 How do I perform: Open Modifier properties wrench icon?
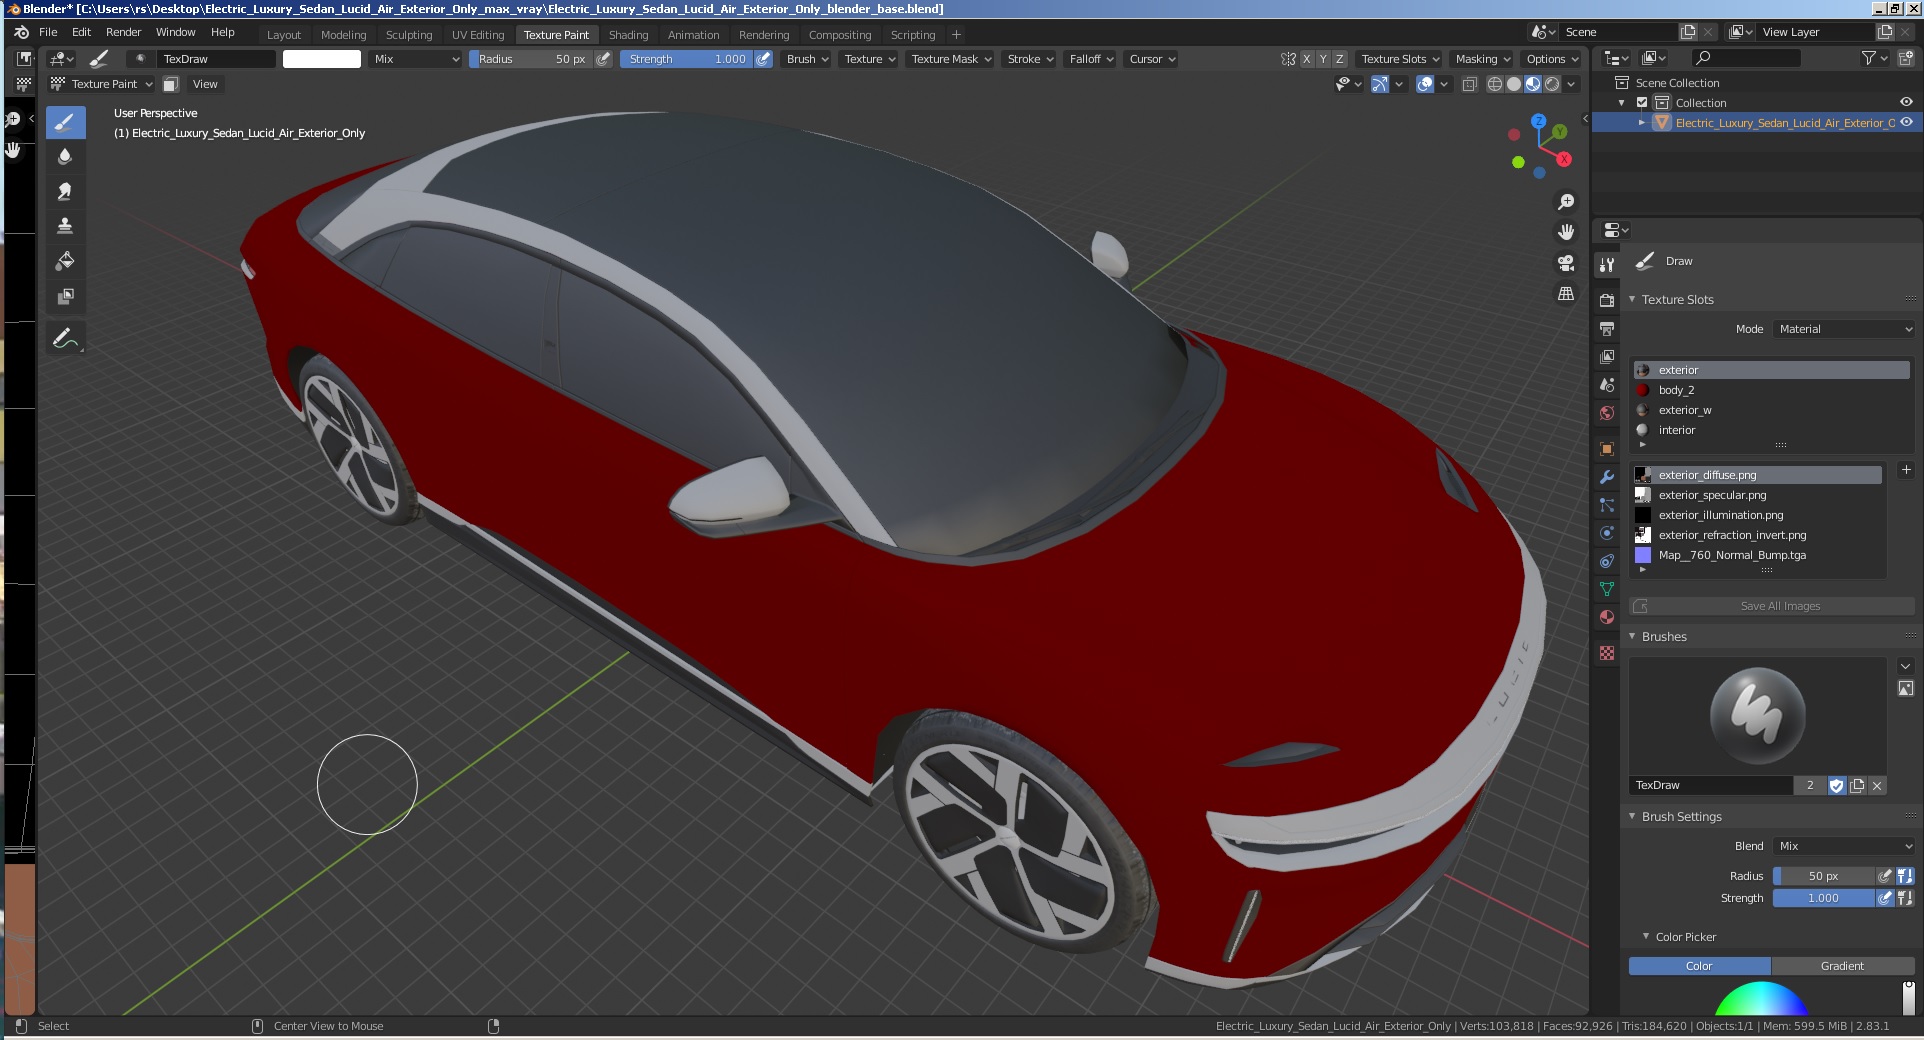pyautogui.click(x=1607, y=477)
